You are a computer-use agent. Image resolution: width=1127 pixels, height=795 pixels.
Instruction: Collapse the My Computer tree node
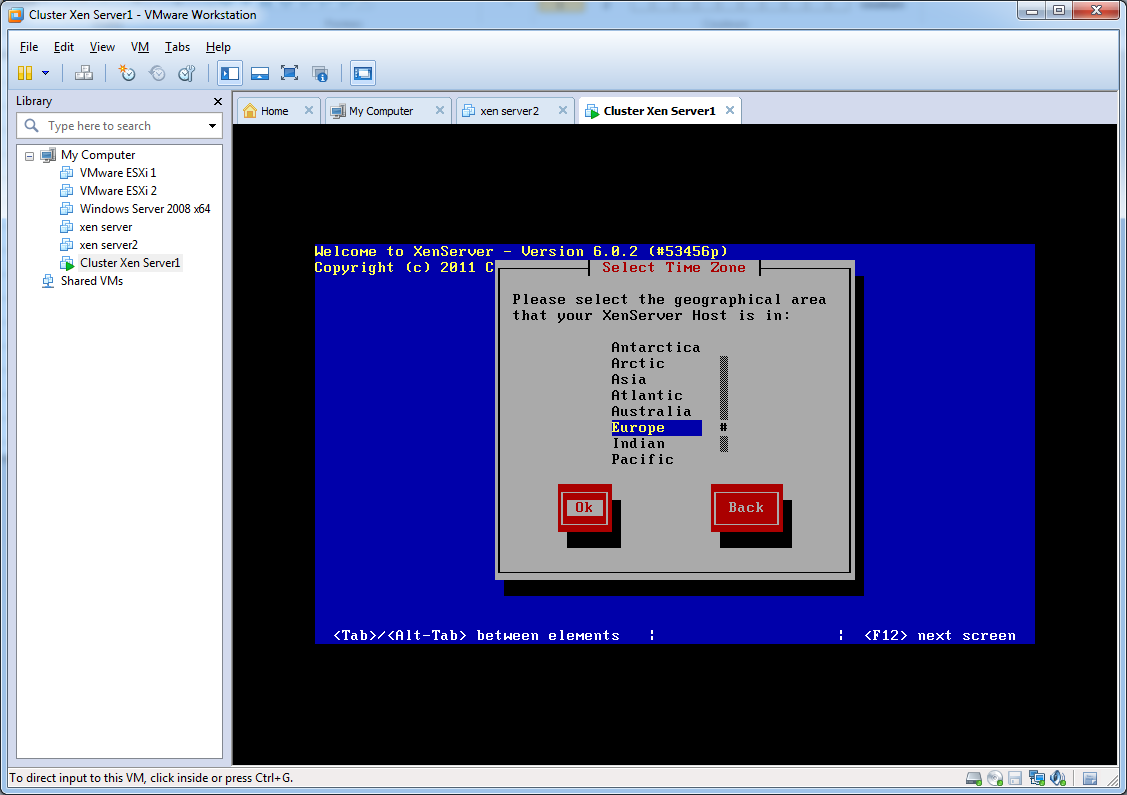(x=30, y=156)
